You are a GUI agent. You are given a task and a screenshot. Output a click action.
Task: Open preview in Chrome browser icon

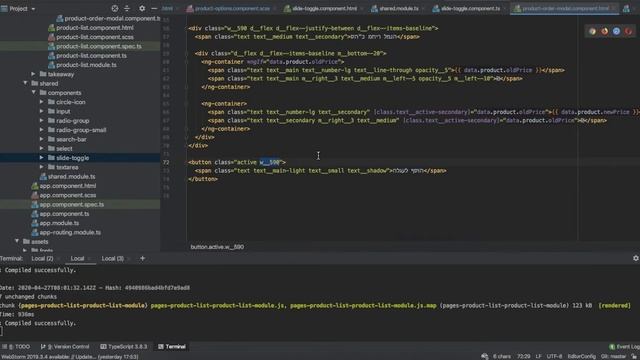[592, 31]
